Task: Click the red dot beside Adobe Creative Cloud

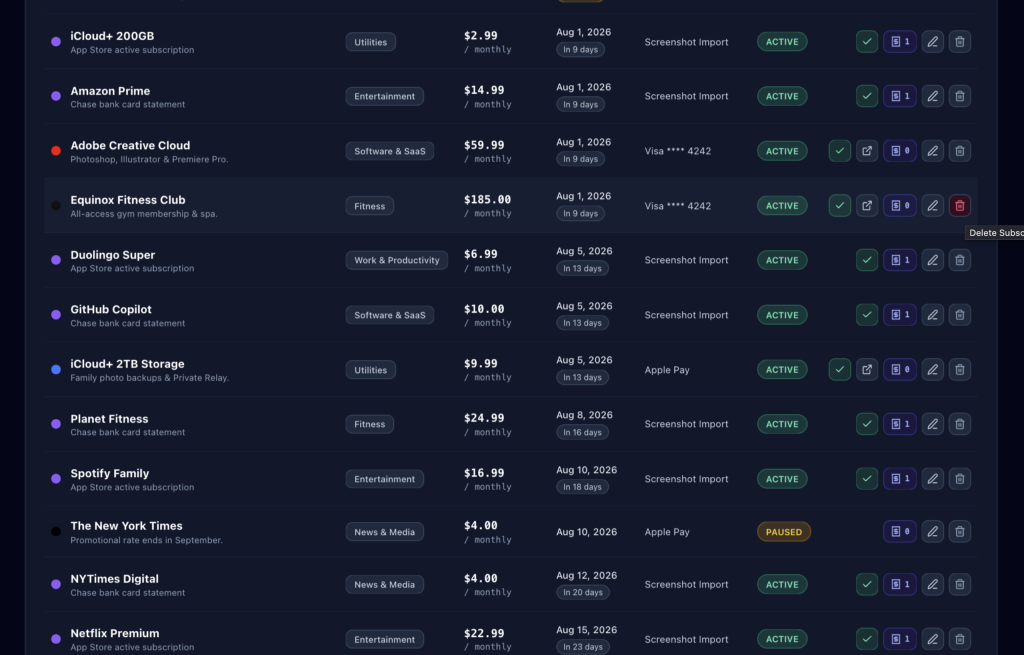Action: [x=56, y=151]
